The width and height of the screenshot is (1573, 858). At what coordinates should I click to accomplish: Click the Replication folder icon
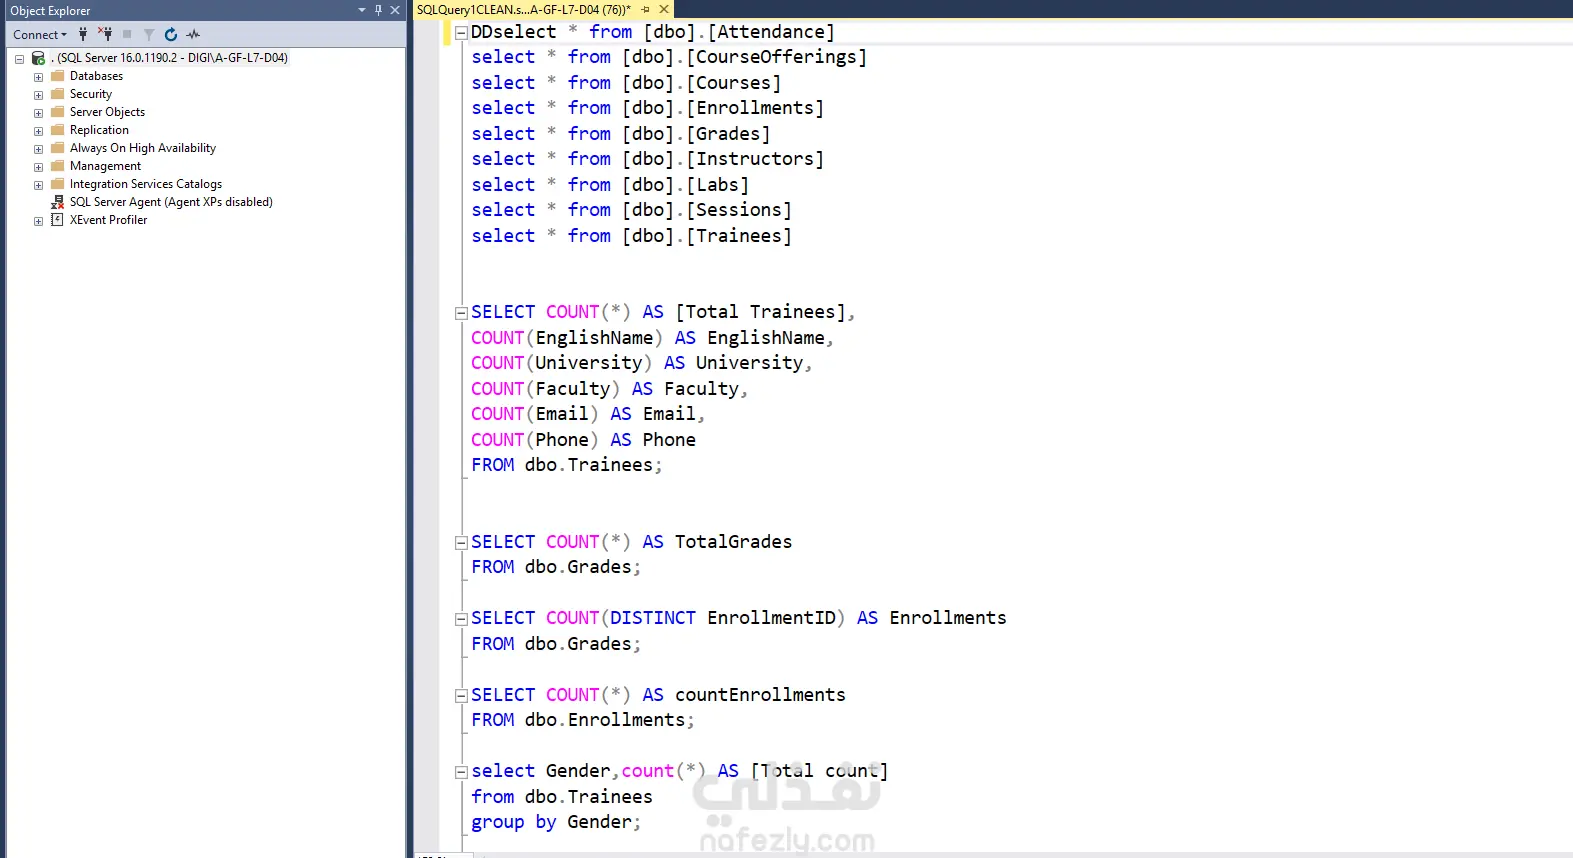[58, 130]
